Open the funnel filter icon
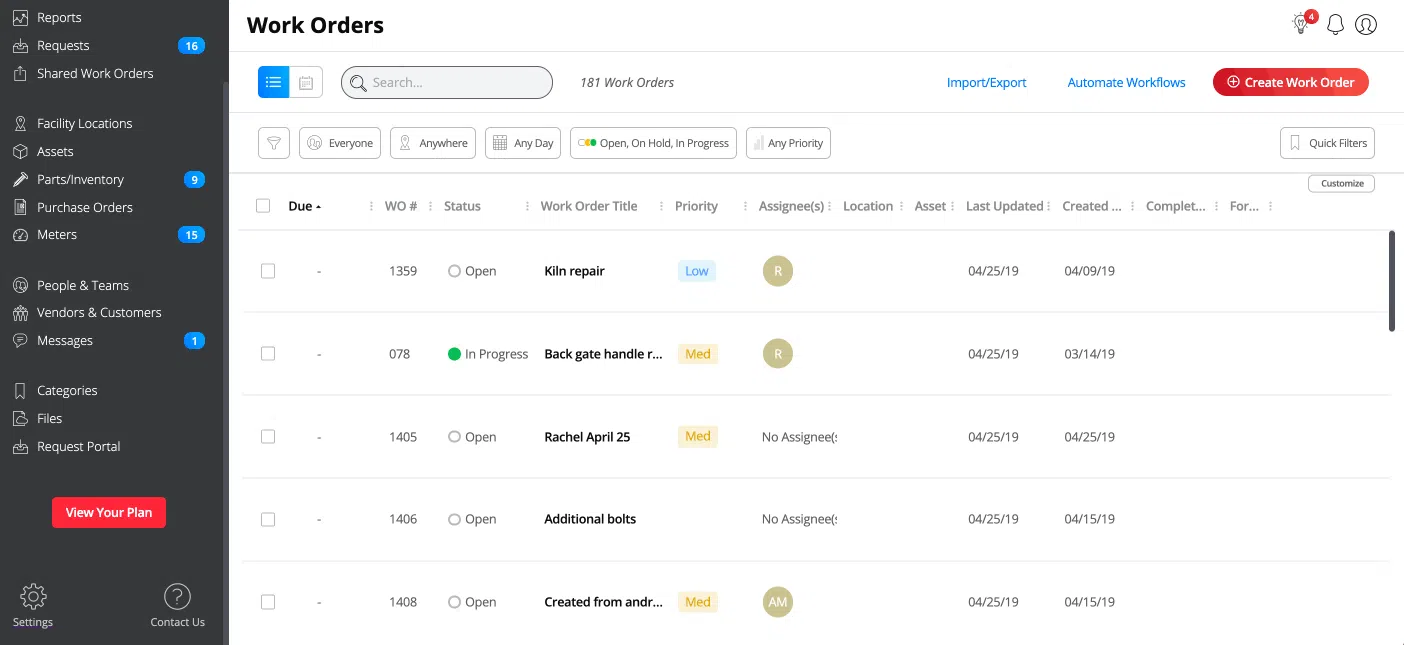1404x645 pixels. click(274, 143)
